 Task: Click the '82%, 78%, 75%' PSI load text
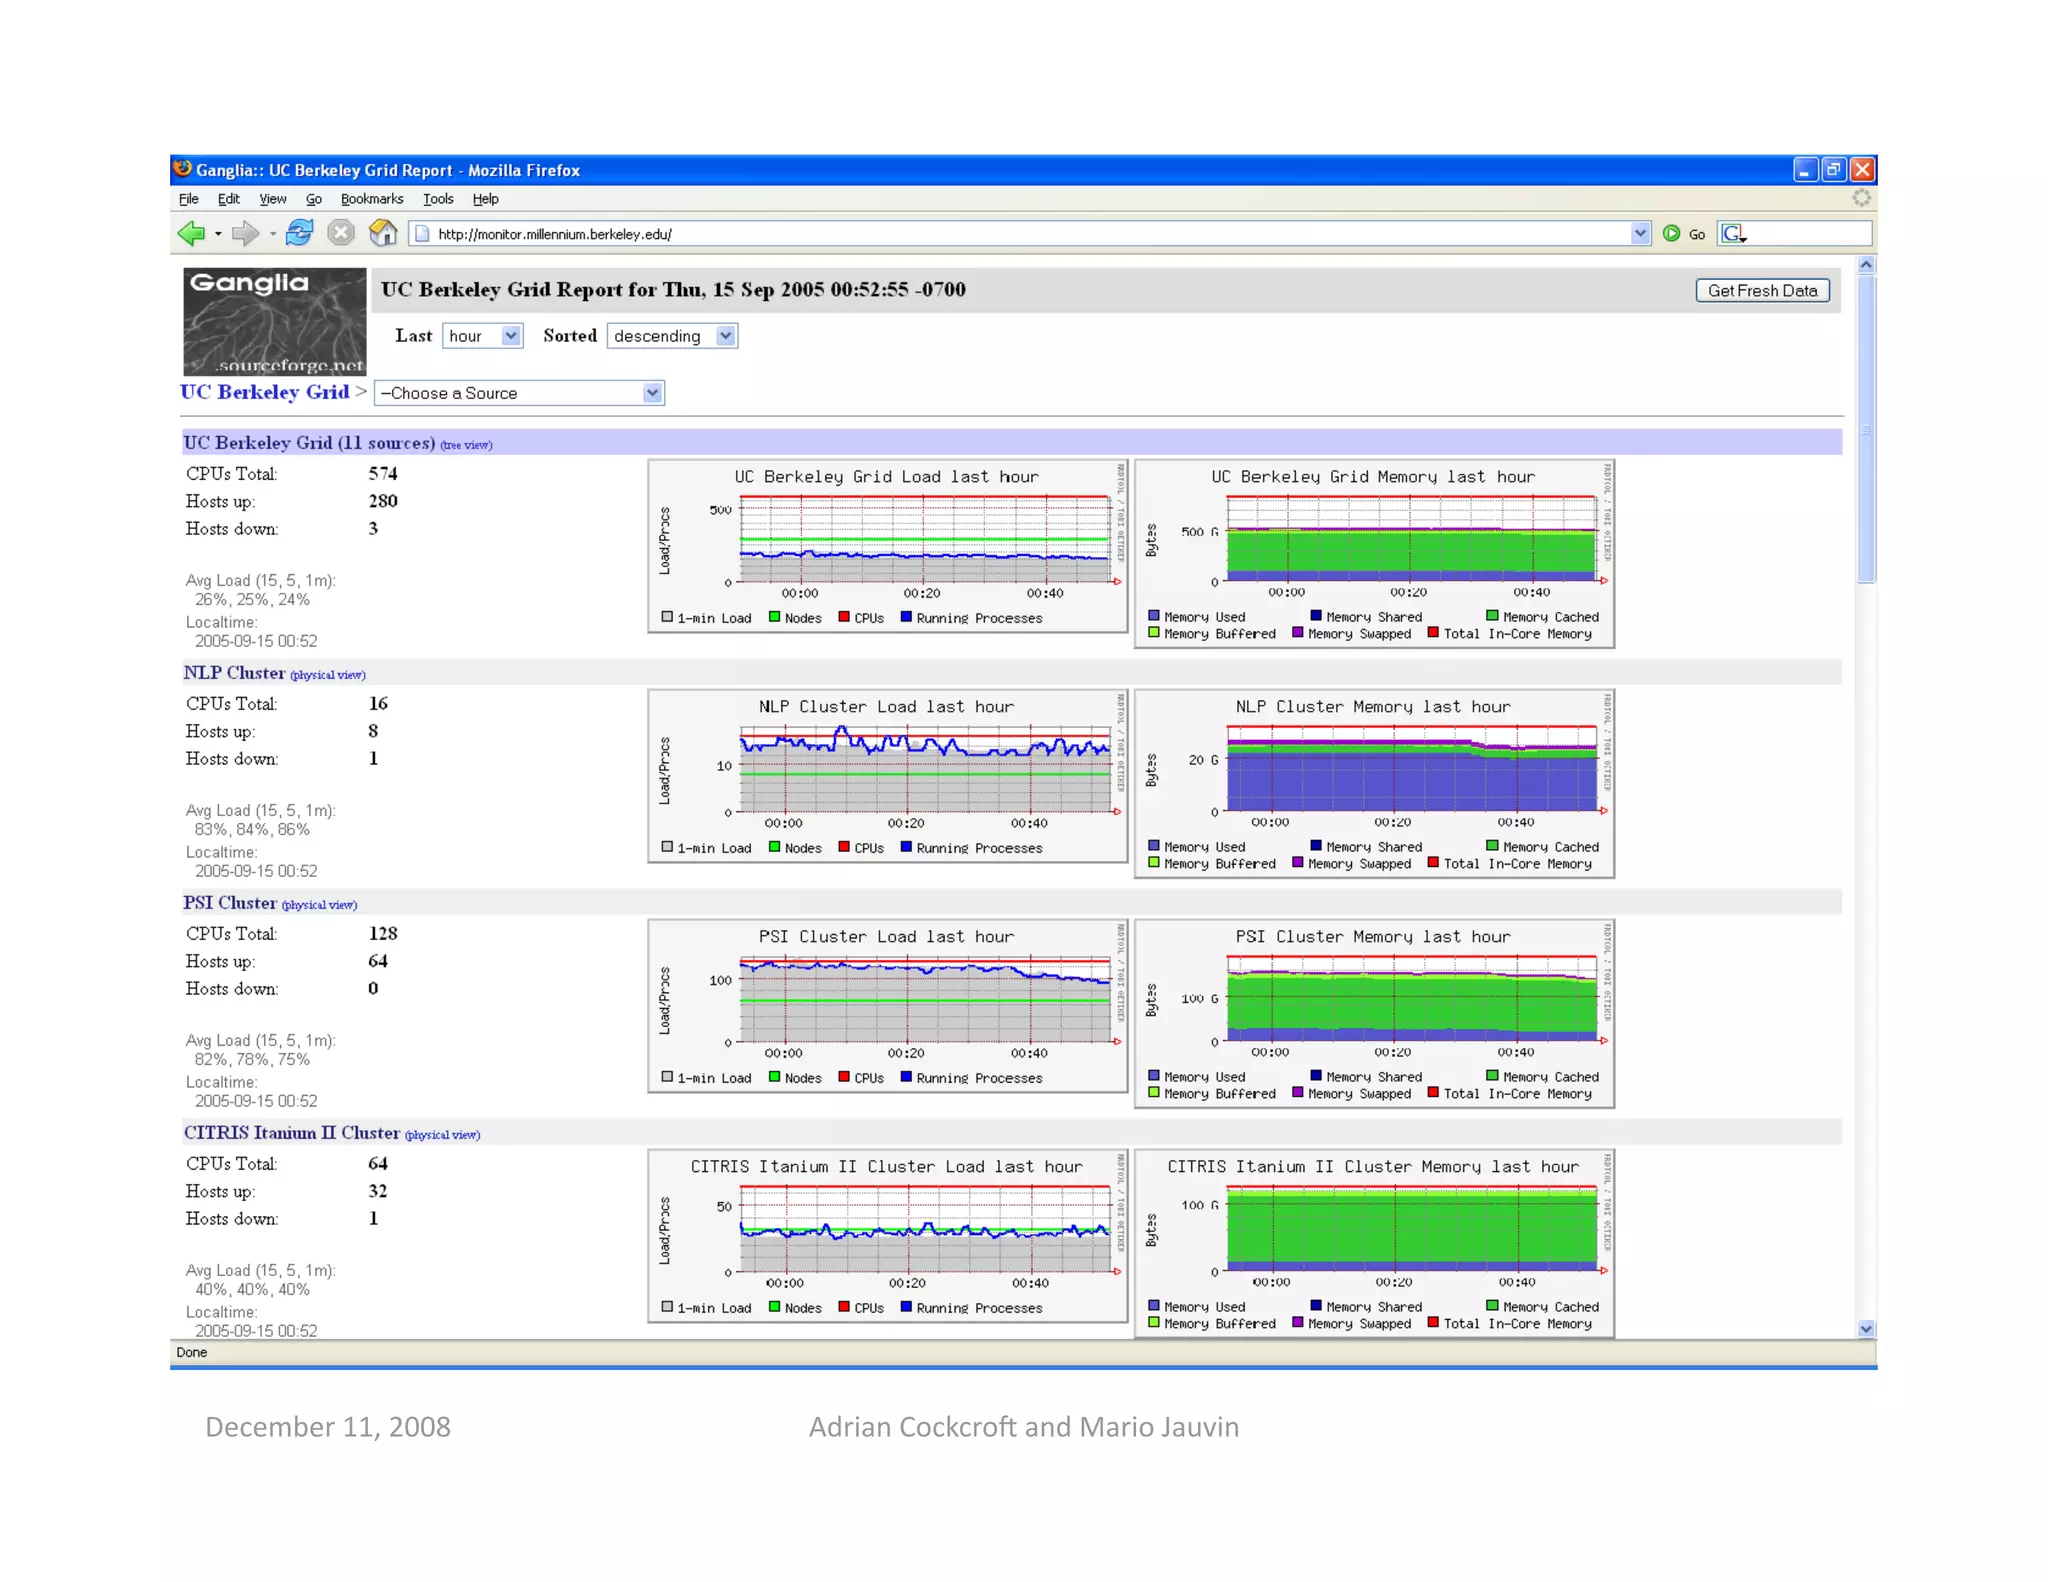click(x=252, y=1060)
